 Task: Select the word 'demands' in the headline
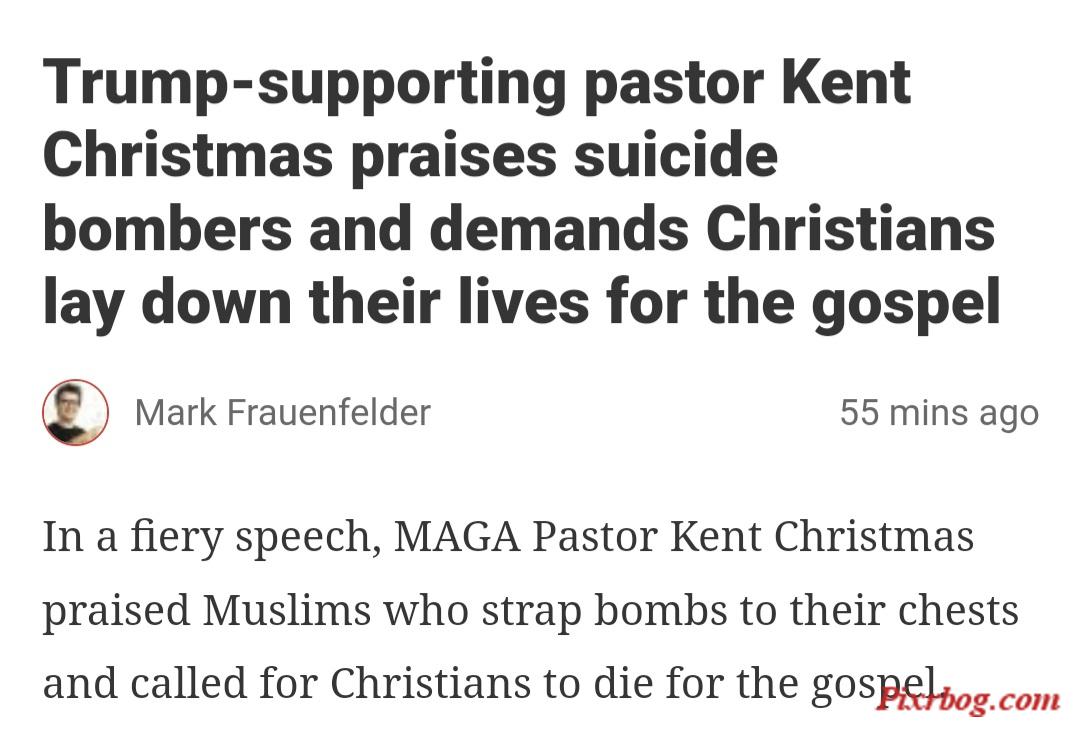tap(559, 229)
